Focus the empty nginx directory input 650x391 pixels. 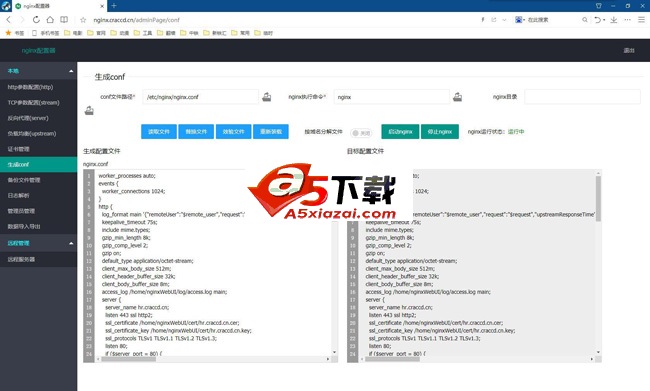tap(582, 97)
